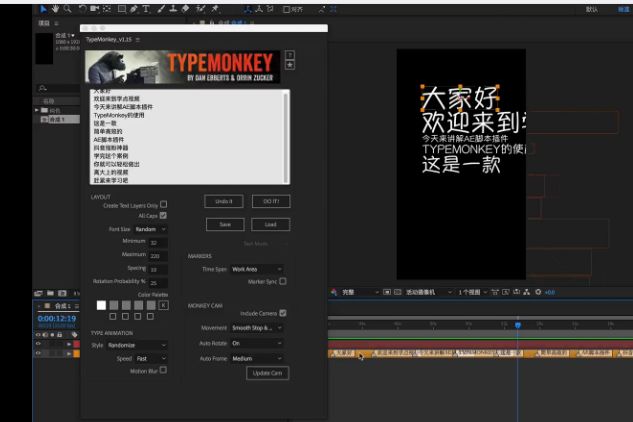Click the Load button in TypeMonkey
The height and width of the screenshot is (422, 633).
pyautogui.click(x=270, y=225)
